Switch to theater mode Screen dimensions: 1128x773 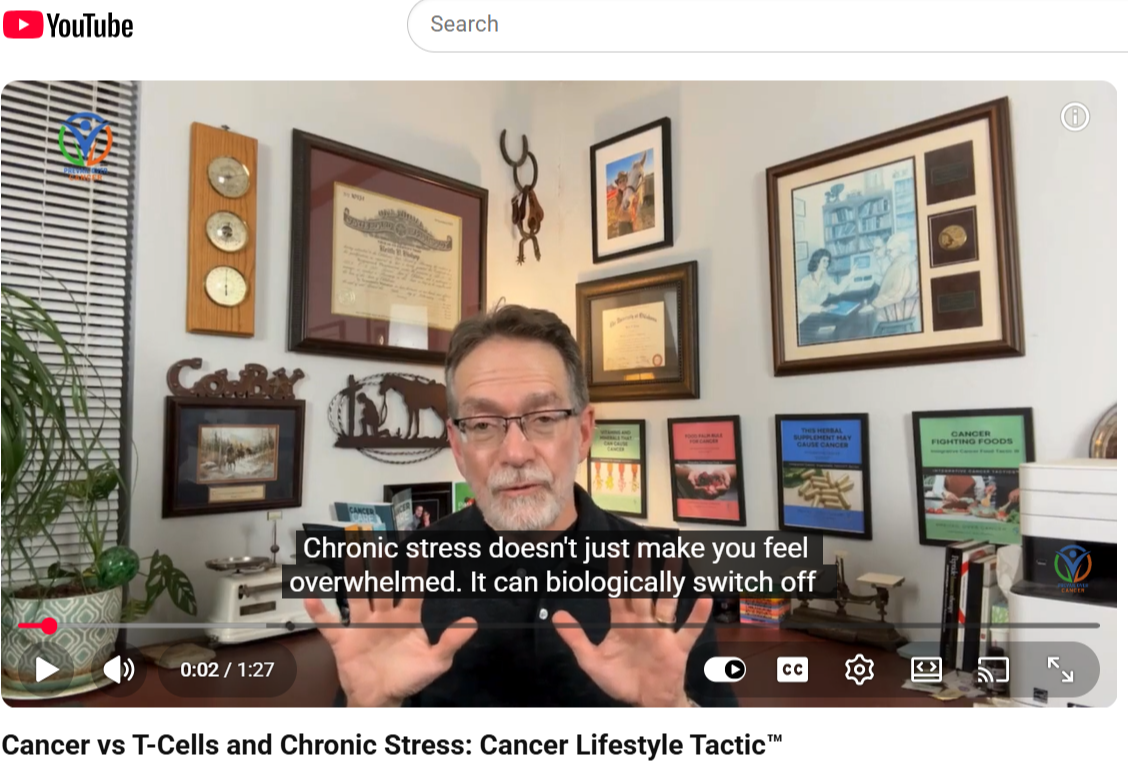coord(926,669)
